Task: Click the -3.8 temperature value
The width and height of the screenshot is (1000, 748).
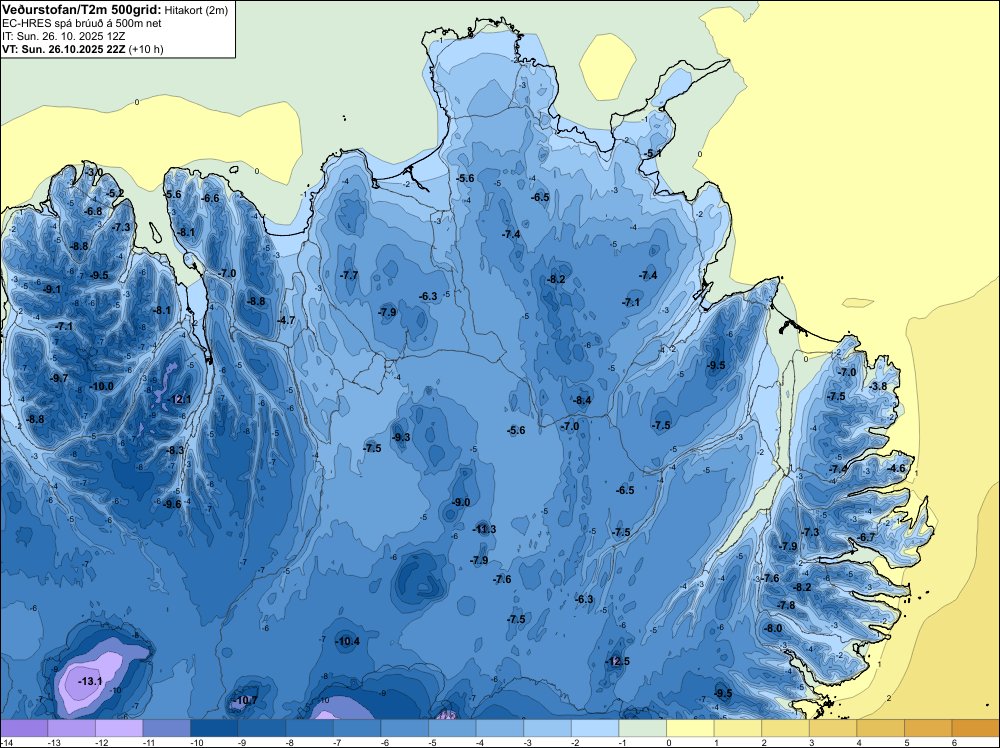Action: coord(878,386)
